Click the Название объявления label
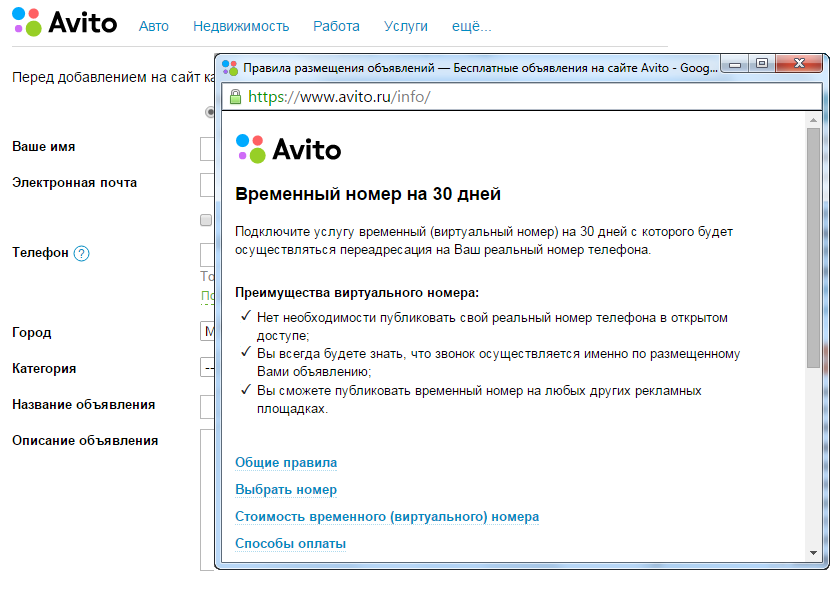The width and height of the screenshot is (835, 590). 84,405
